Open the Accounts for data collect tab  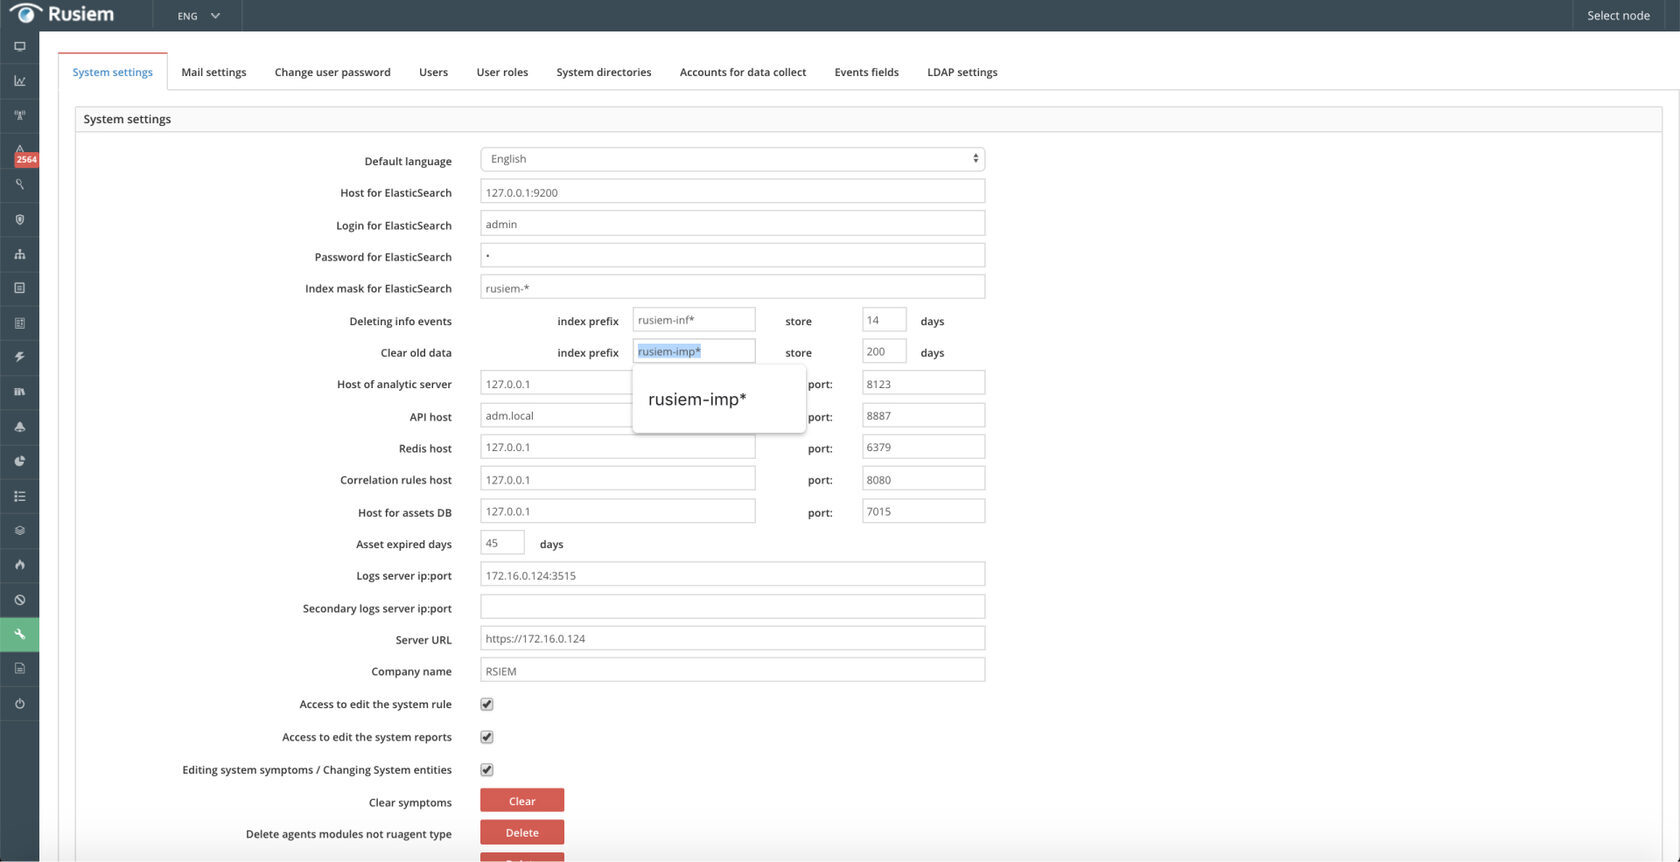(x=743, y=72)
